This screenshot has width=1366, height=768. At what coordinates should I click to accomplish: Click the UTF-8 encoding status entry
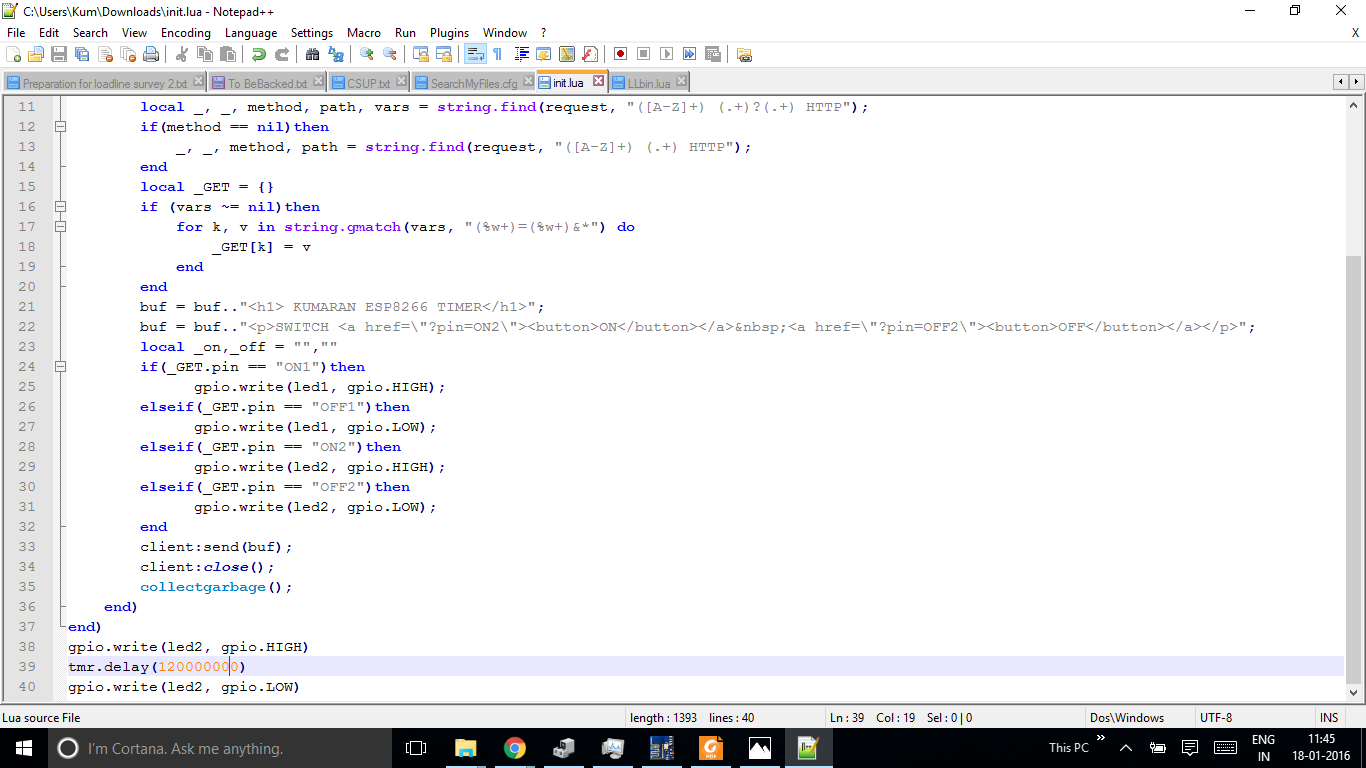(x=1215, y=718)
